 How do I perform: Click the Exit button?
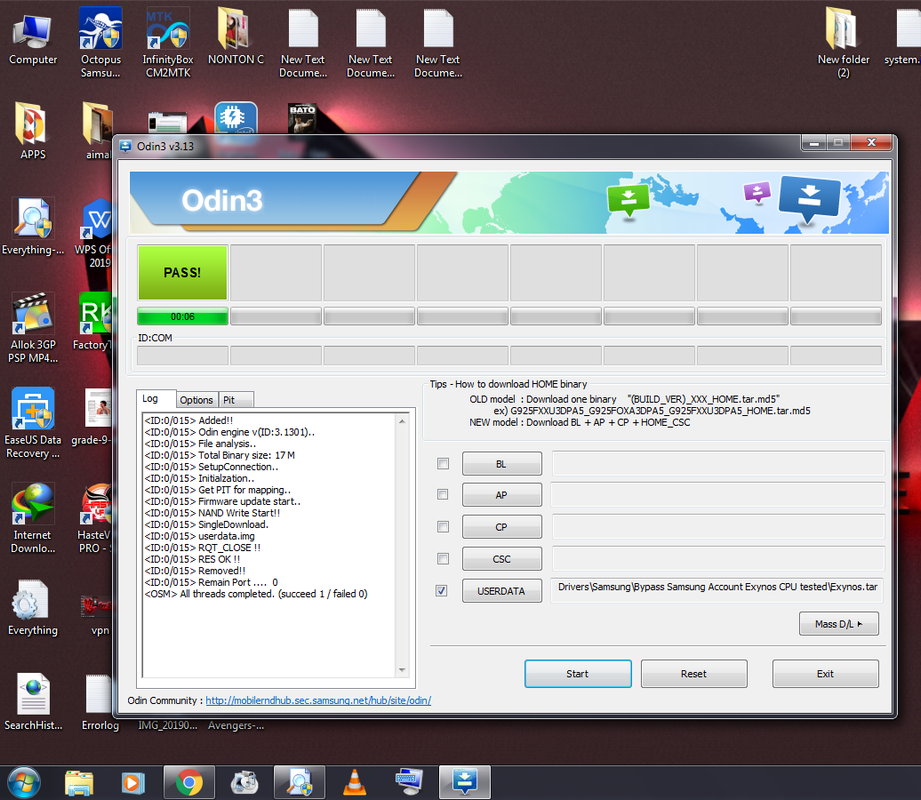click(825, 674)
